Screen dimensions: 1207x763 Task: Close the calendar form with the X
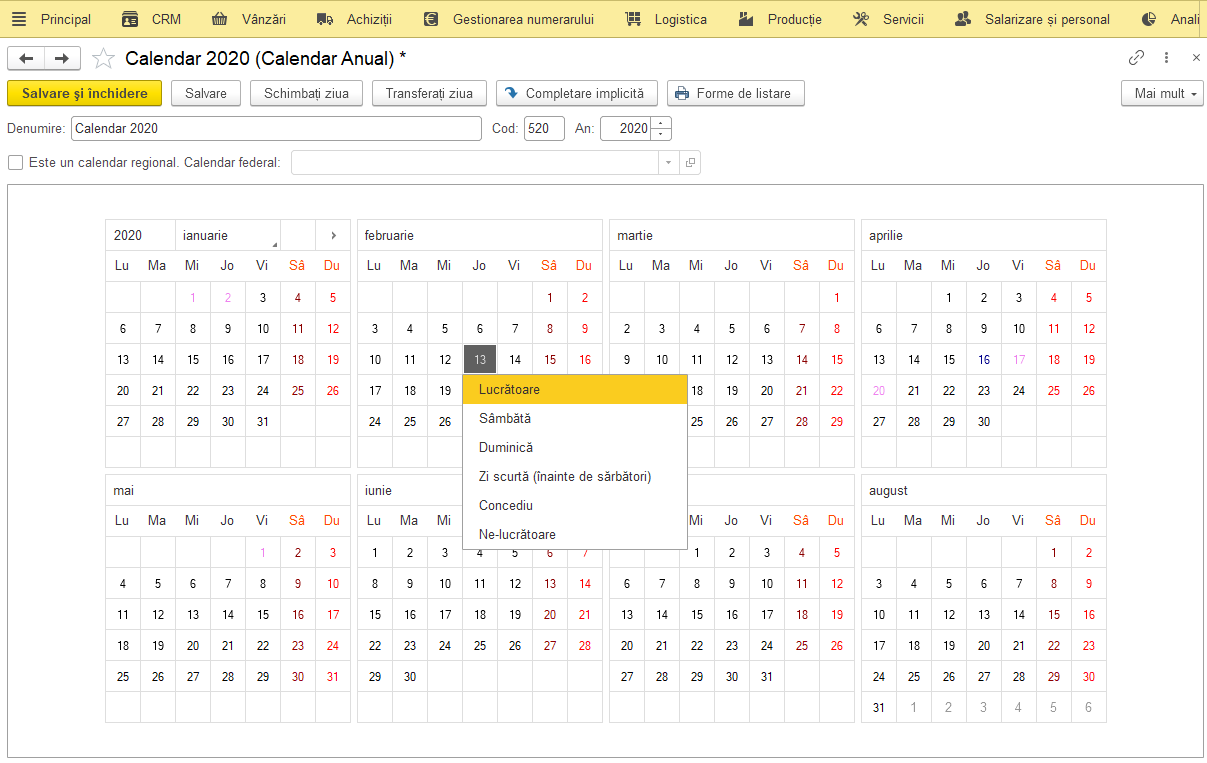(1196, 58)
